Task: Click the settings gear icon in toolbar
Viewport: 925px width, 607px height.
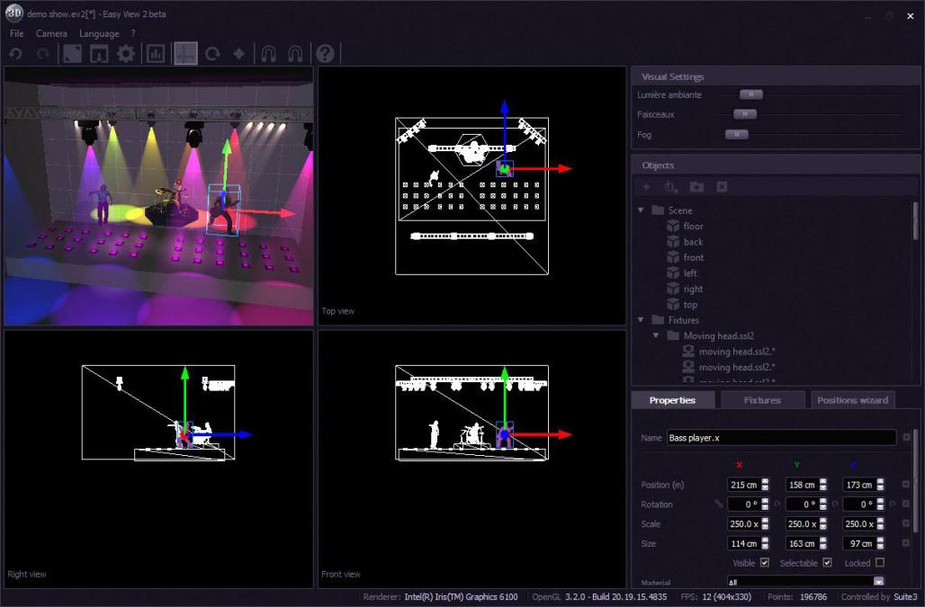Action: coord(126,54)
